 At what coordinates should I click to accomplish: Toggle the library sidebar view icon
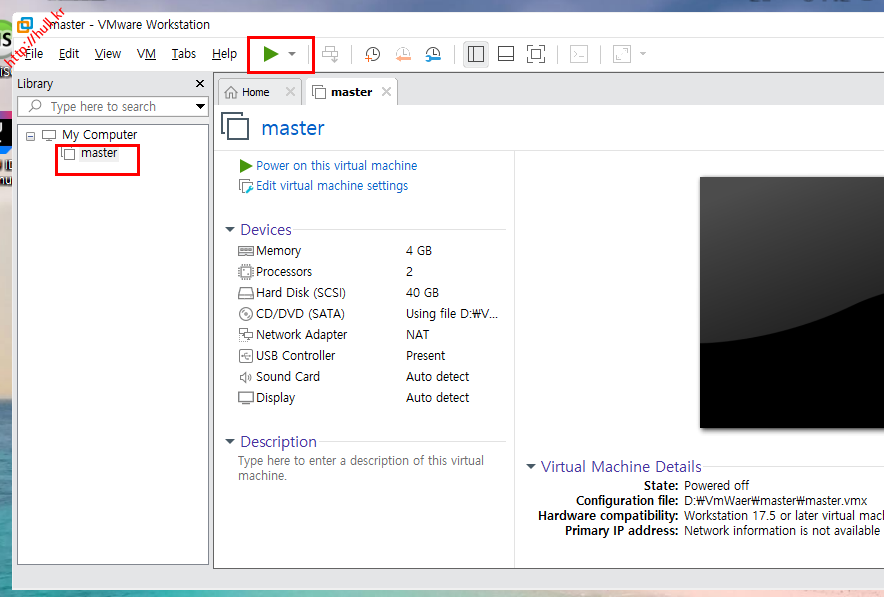[x=476, y=54]
